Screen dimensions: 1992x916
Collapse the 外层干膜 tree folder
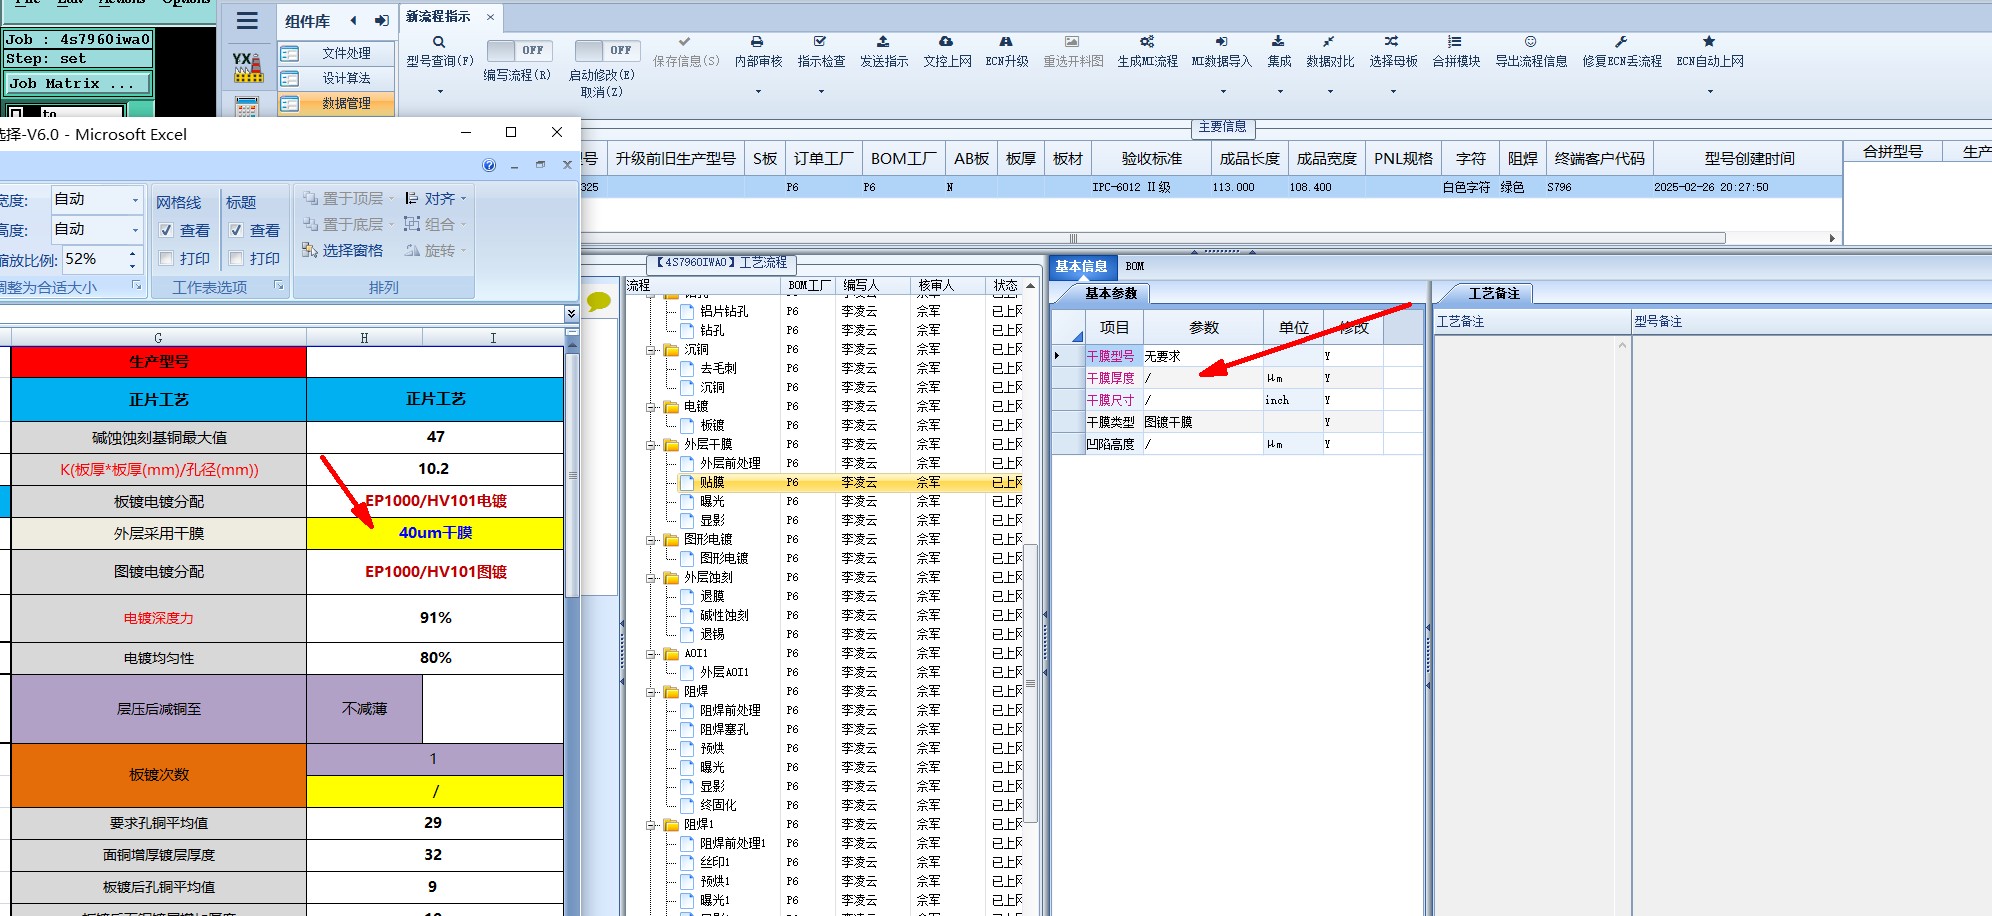[651, 445]
